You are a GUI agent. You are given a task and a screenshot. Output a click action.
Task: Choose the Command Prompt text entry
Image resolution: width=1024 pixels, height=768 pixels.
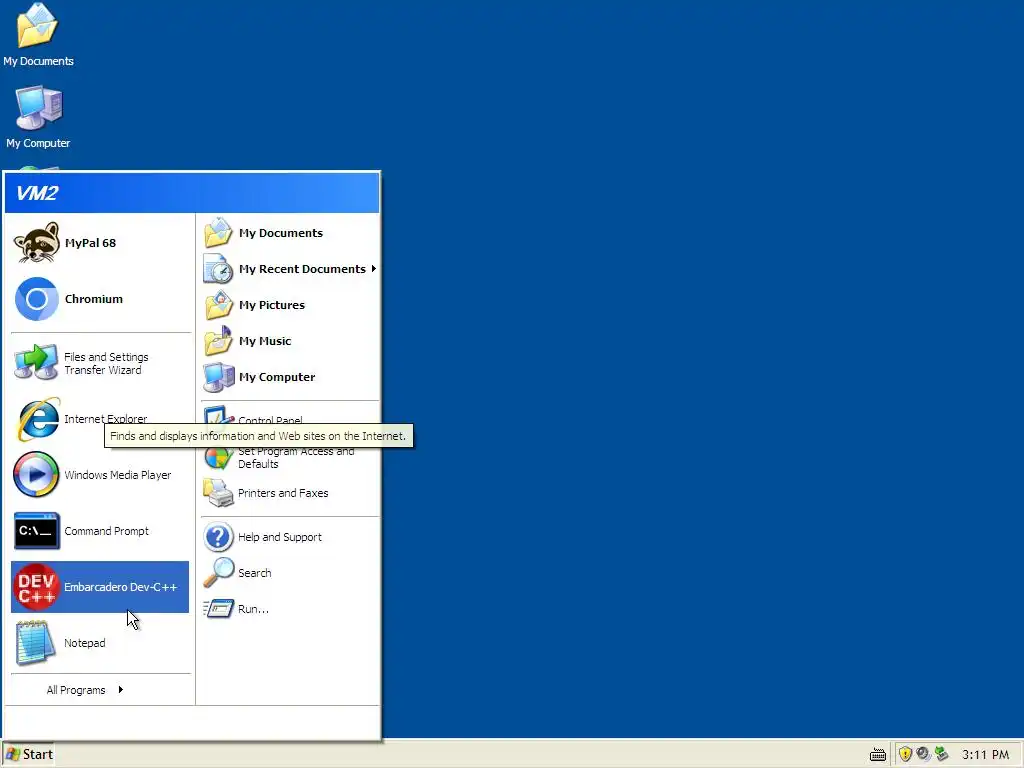click(106, 531)
